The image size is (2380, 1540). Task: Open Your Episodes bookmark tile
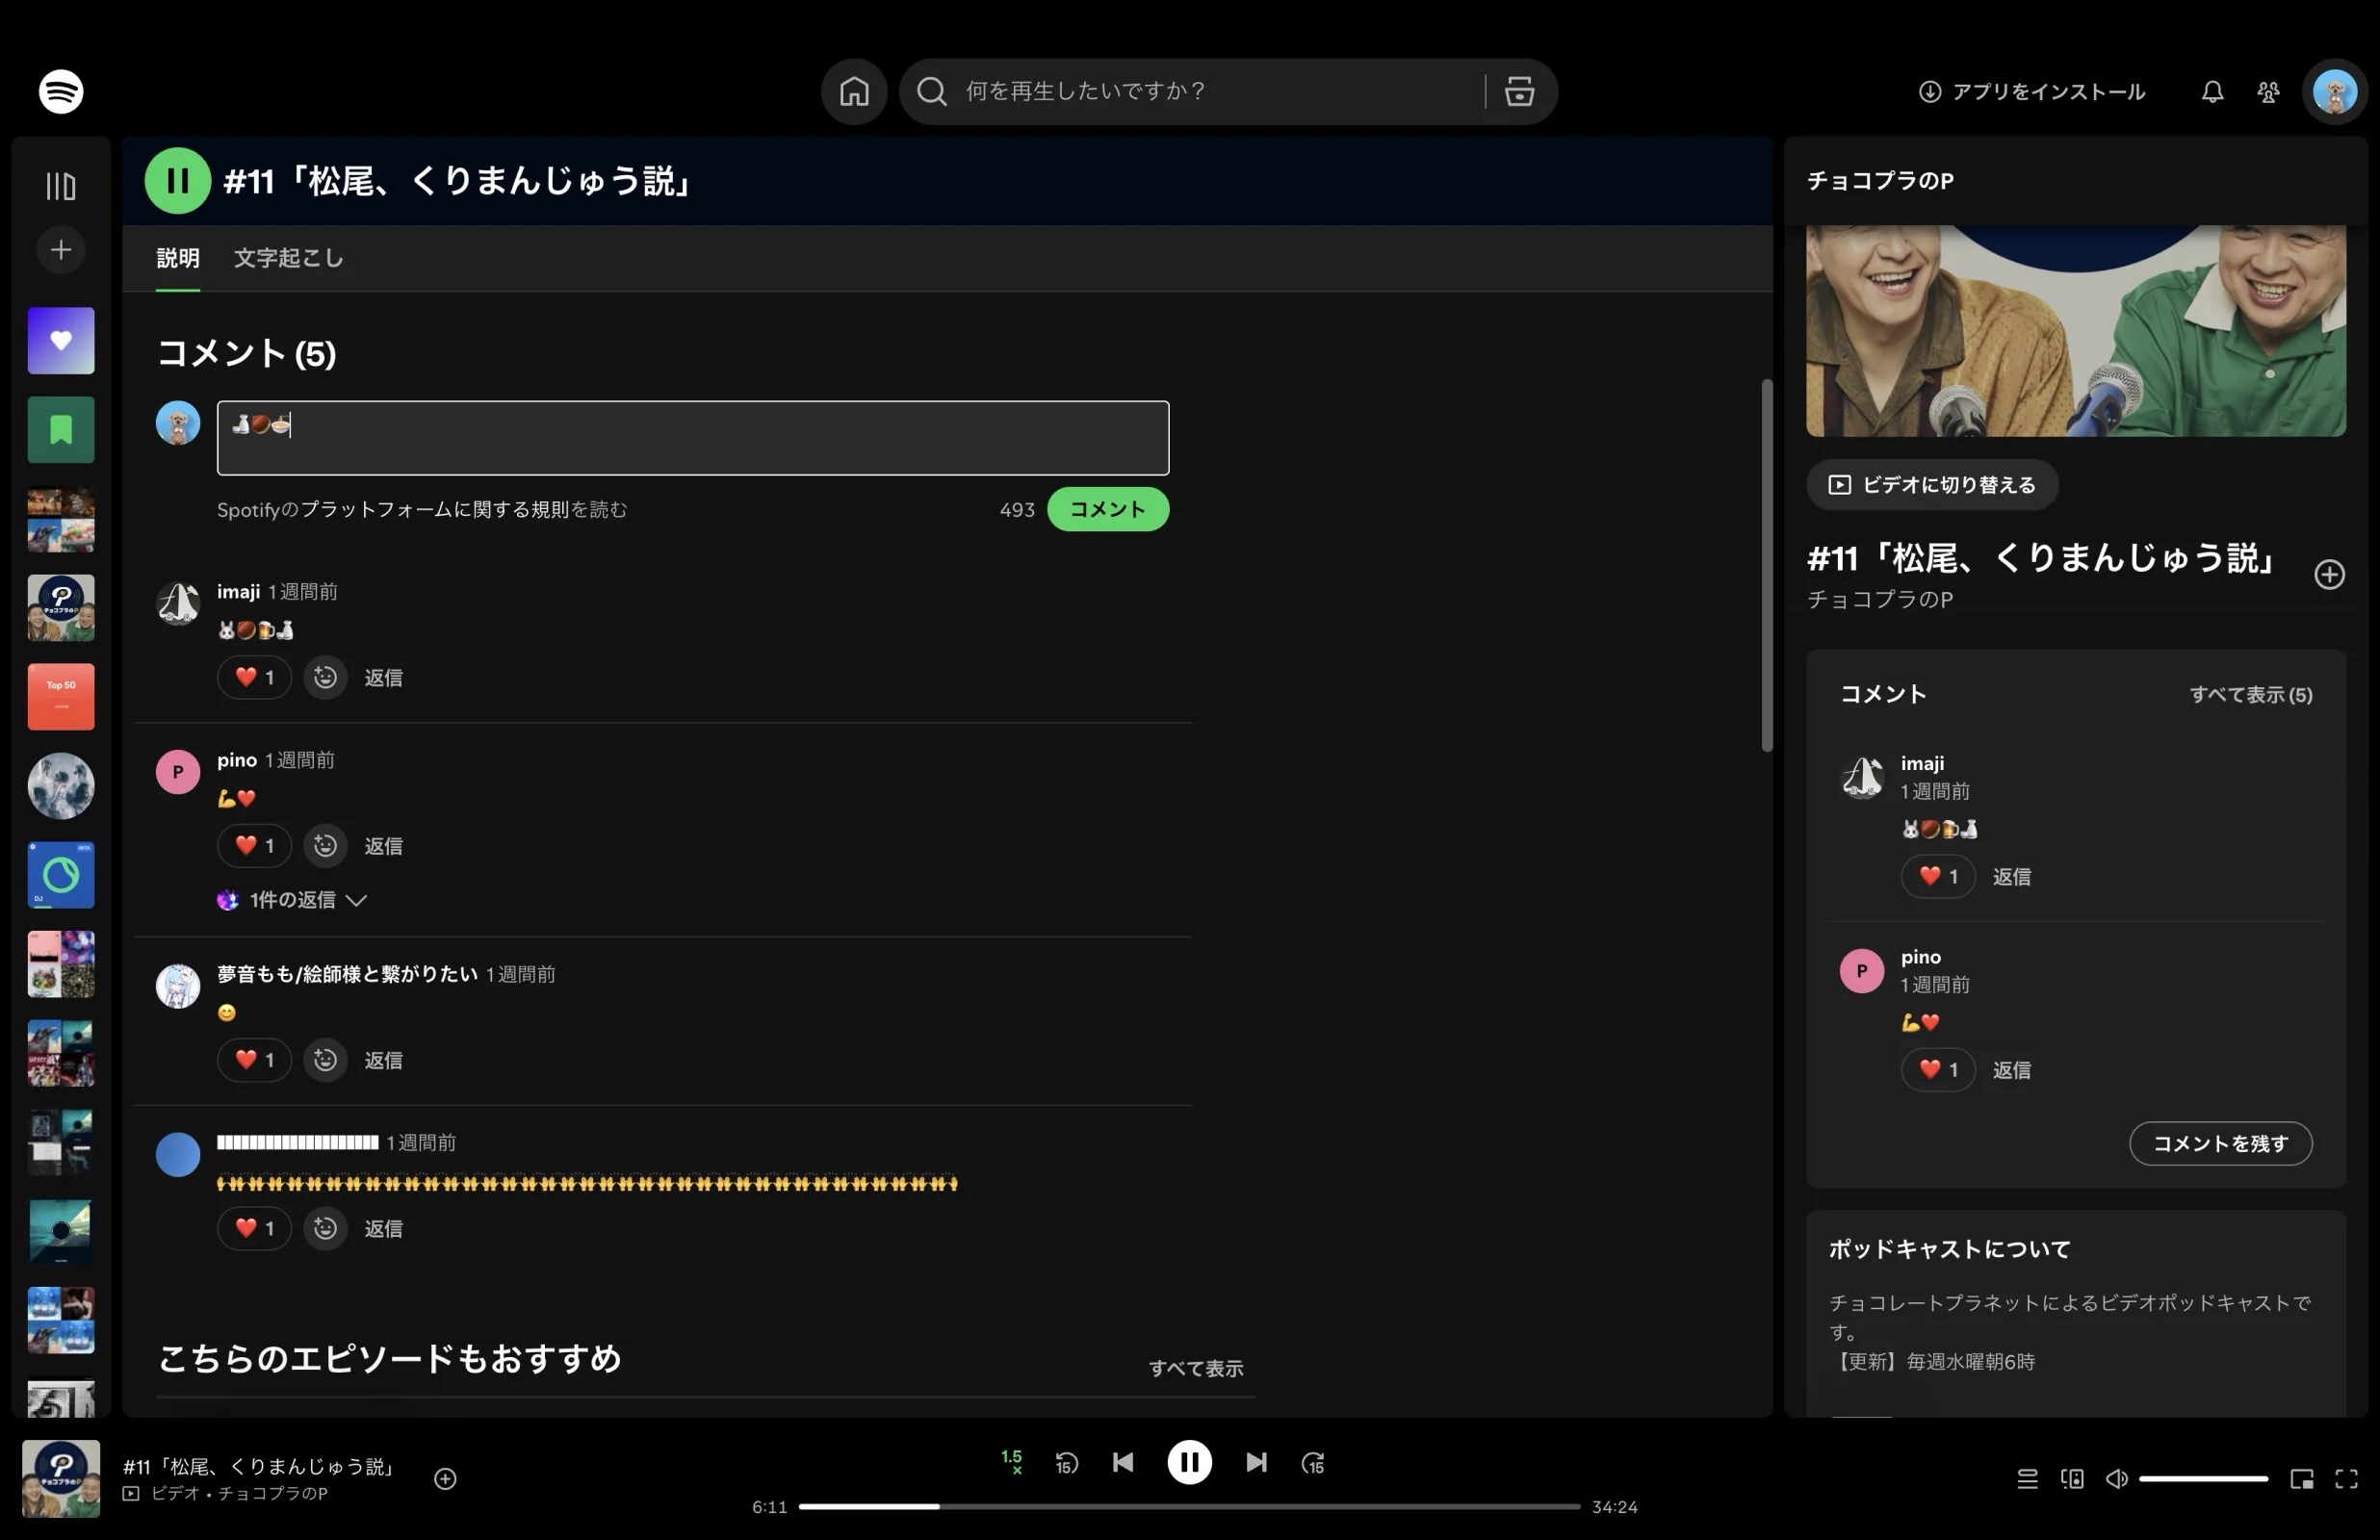point(61,430)
